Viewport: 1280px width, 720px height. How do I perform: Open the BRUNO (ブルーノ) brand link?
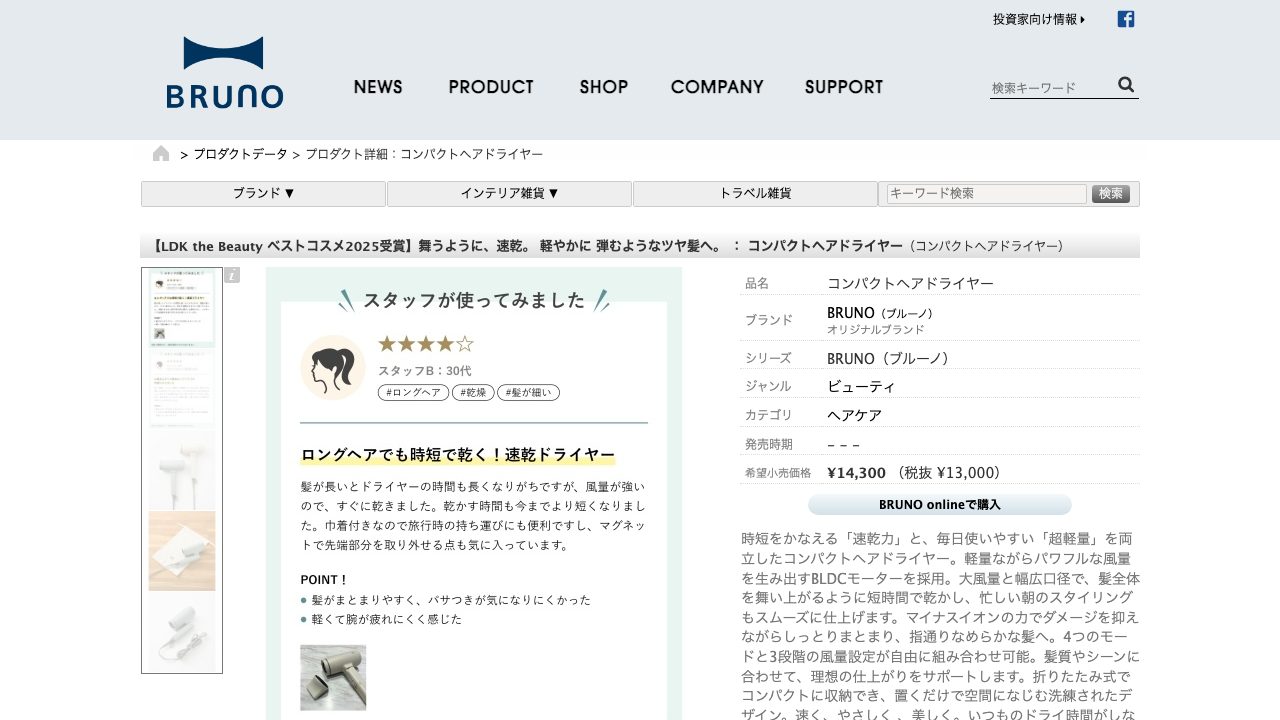pyautogui.click(x=880, y=313)
